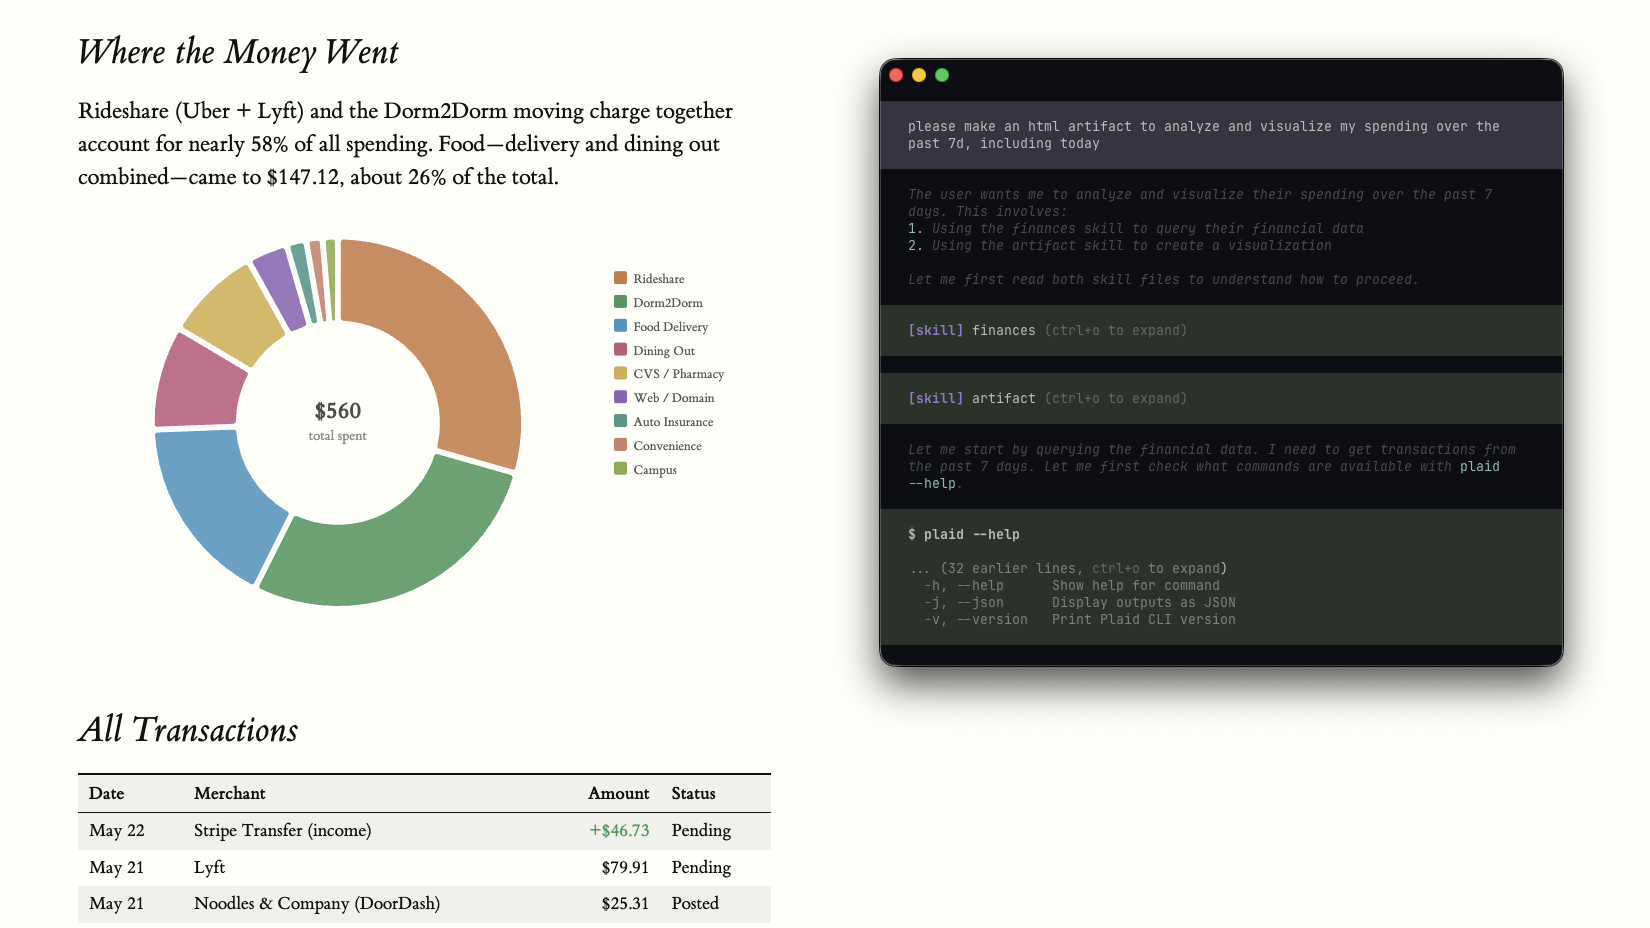Expand the artifact skill row
This screenshot has height=928, width=1650.
click(1221, 398)
